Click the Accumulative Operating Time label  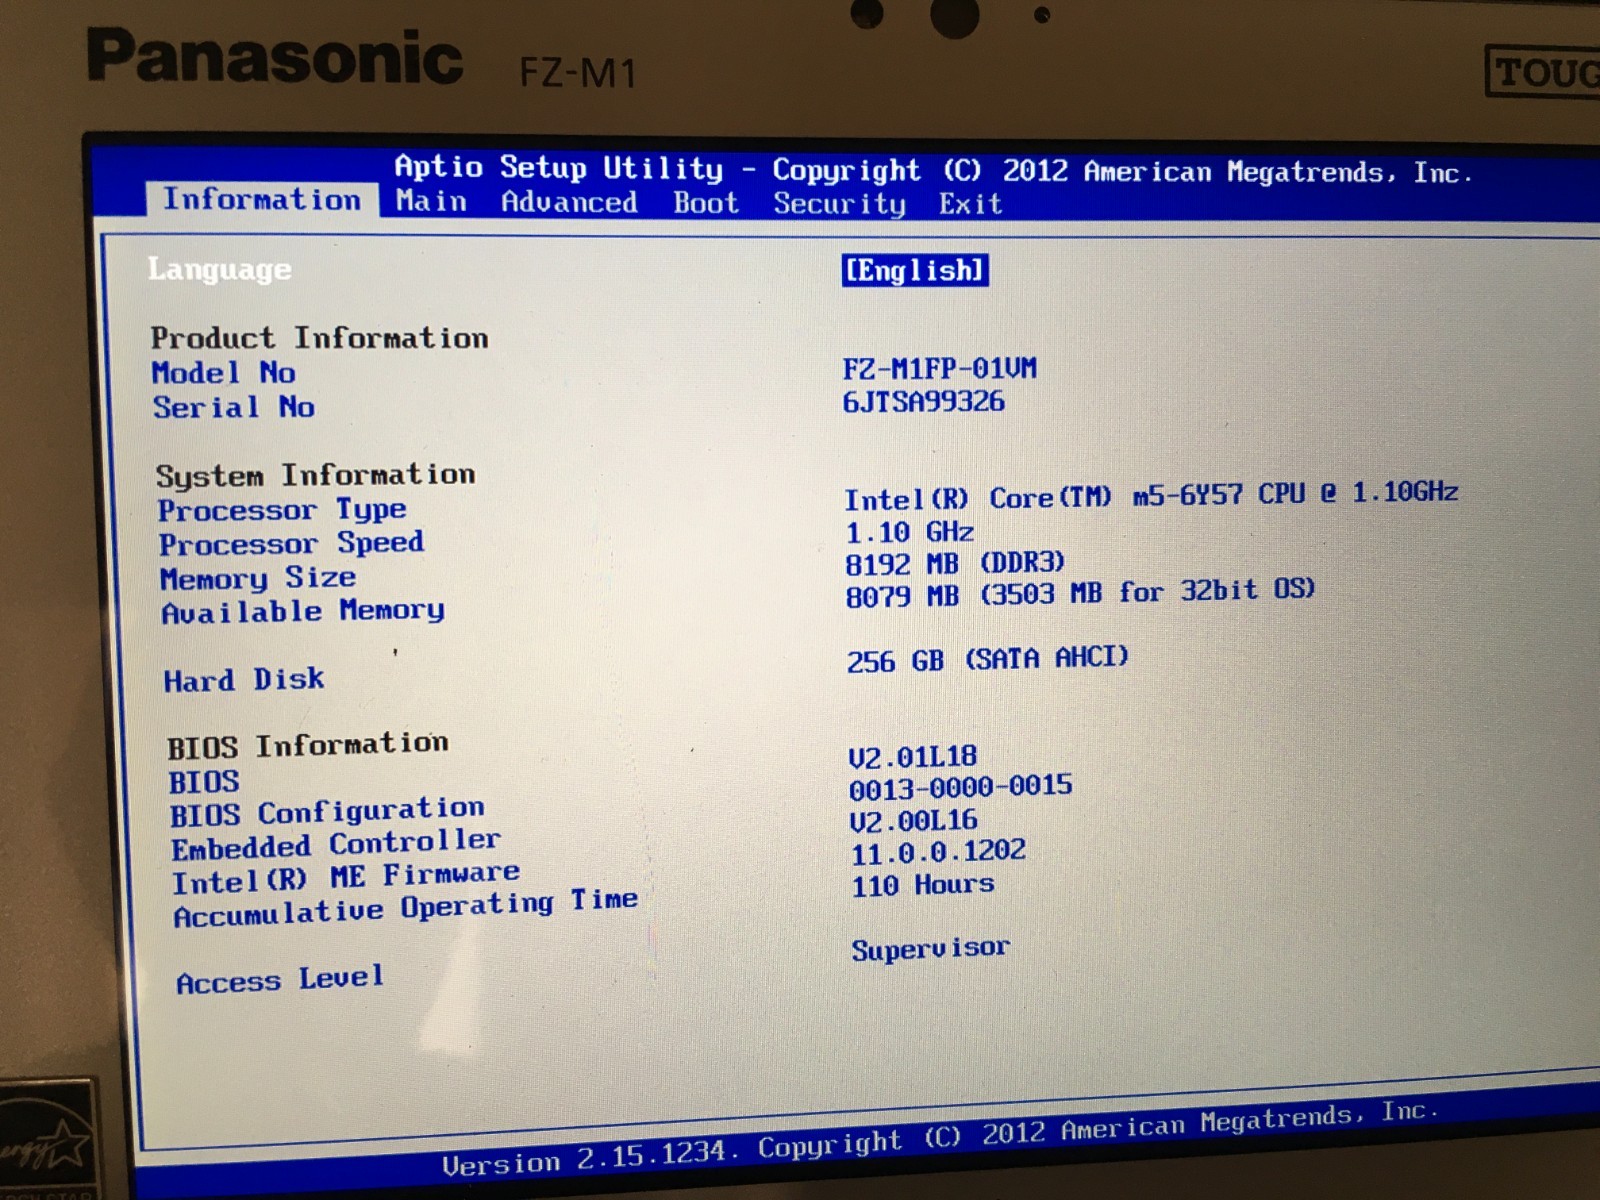click(406, 908)
